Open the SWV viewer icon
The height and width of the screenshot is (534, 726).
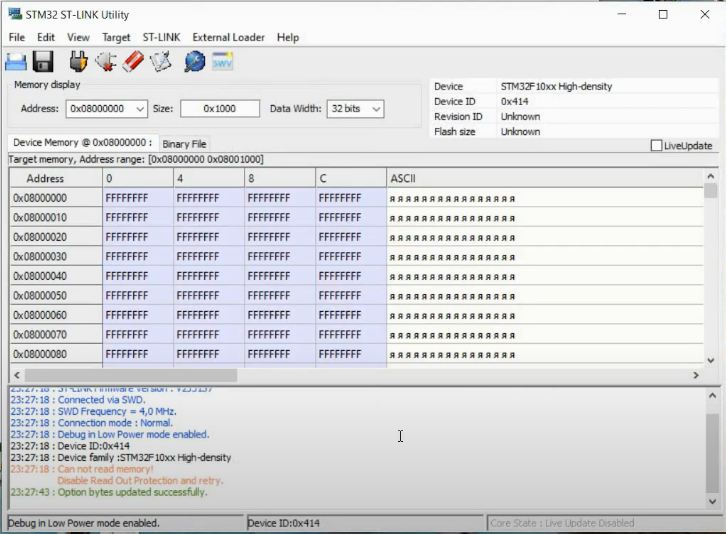point(222,62)
